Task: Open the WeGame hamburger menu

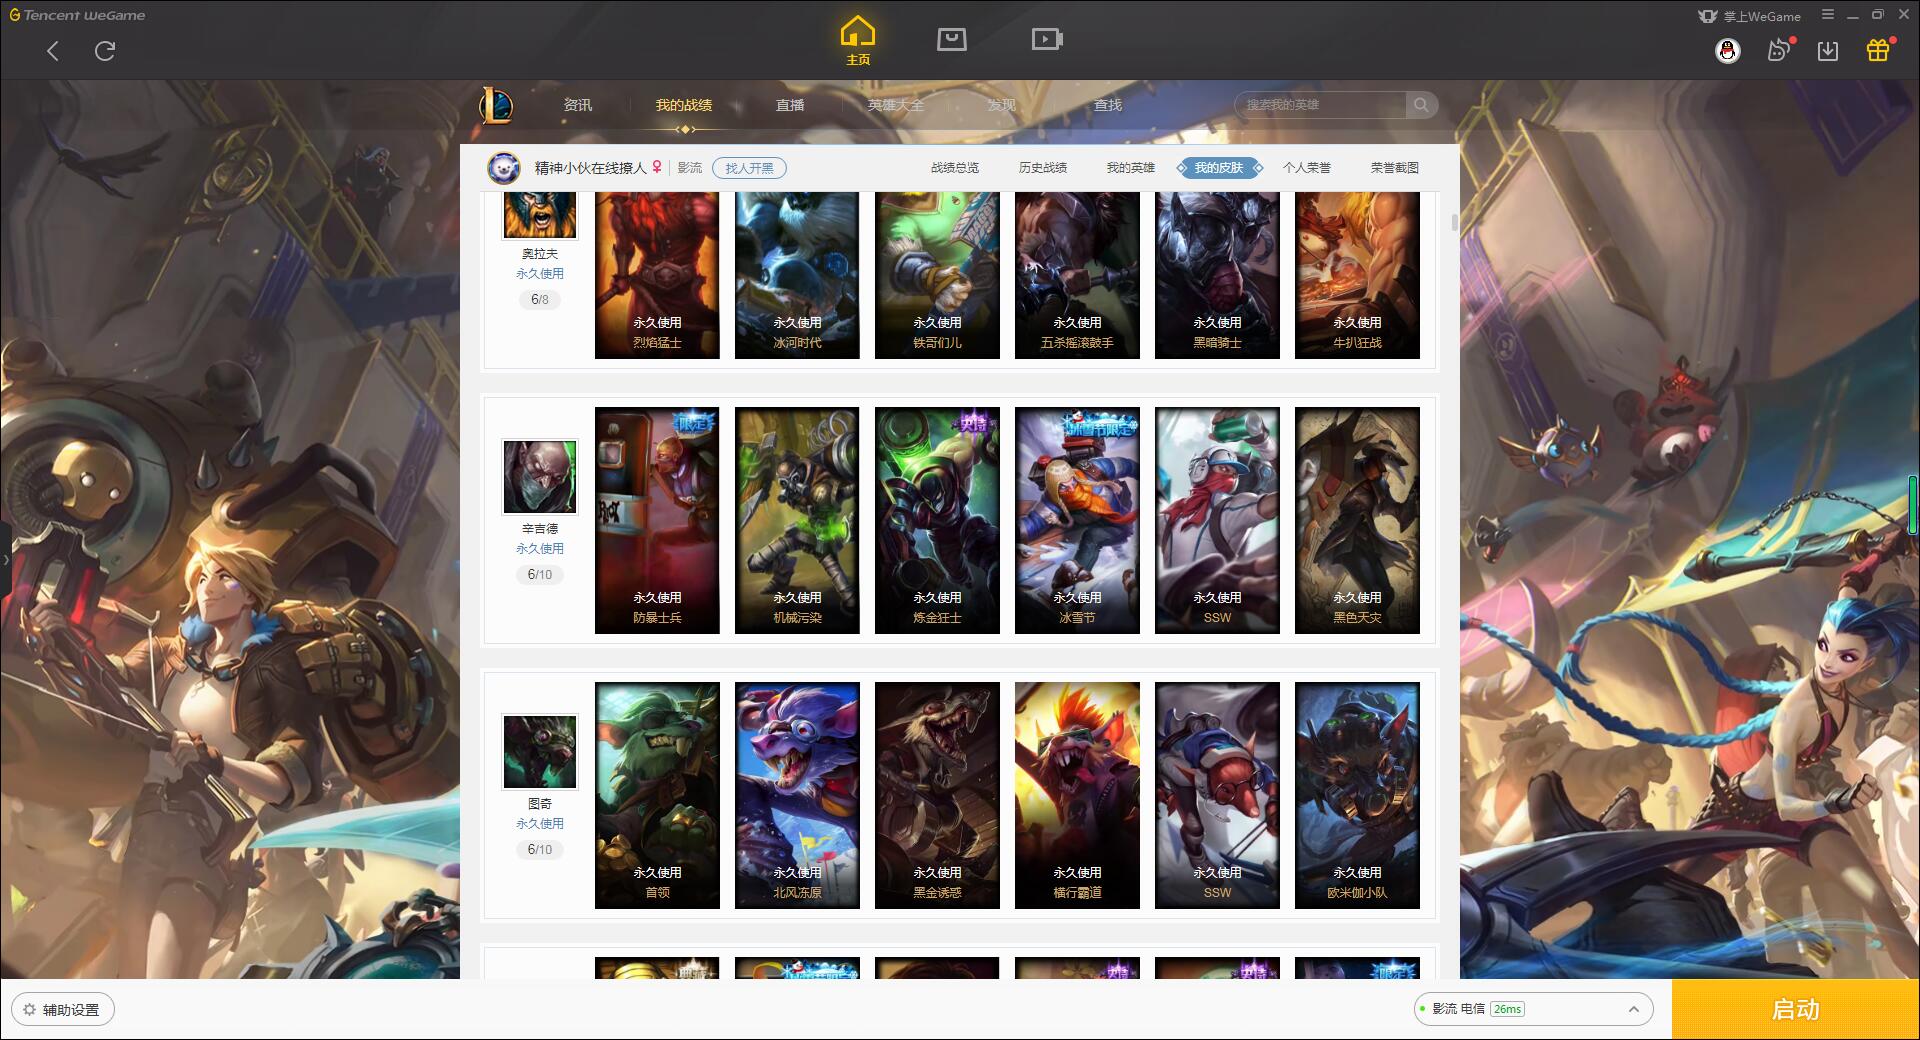Action: (x=1828, y=15)
